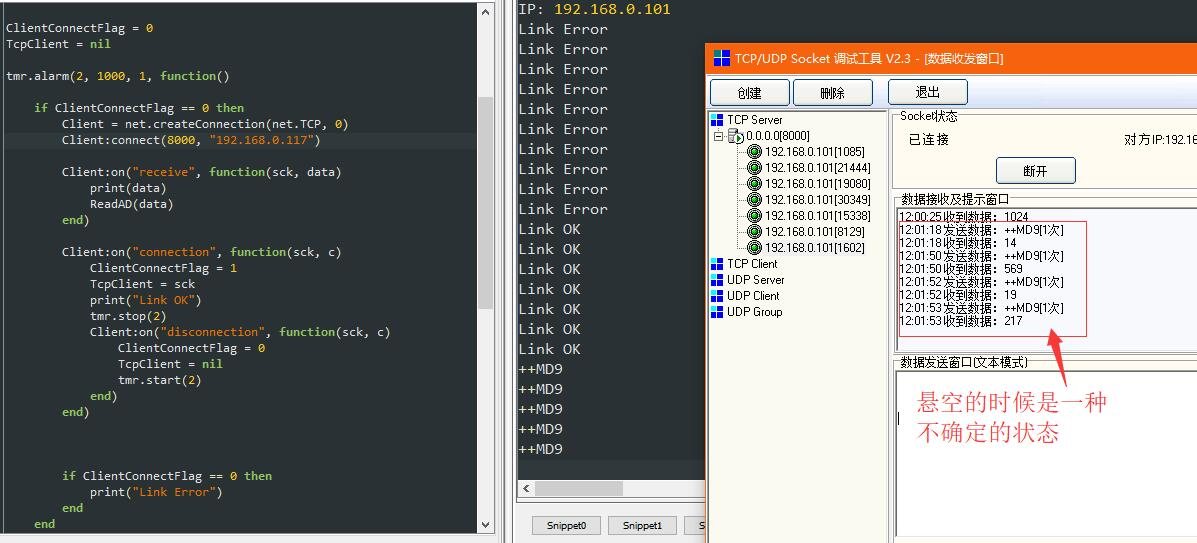Click the TCP Server node icon
This screenshot has height=543, width=1197.
717,120
